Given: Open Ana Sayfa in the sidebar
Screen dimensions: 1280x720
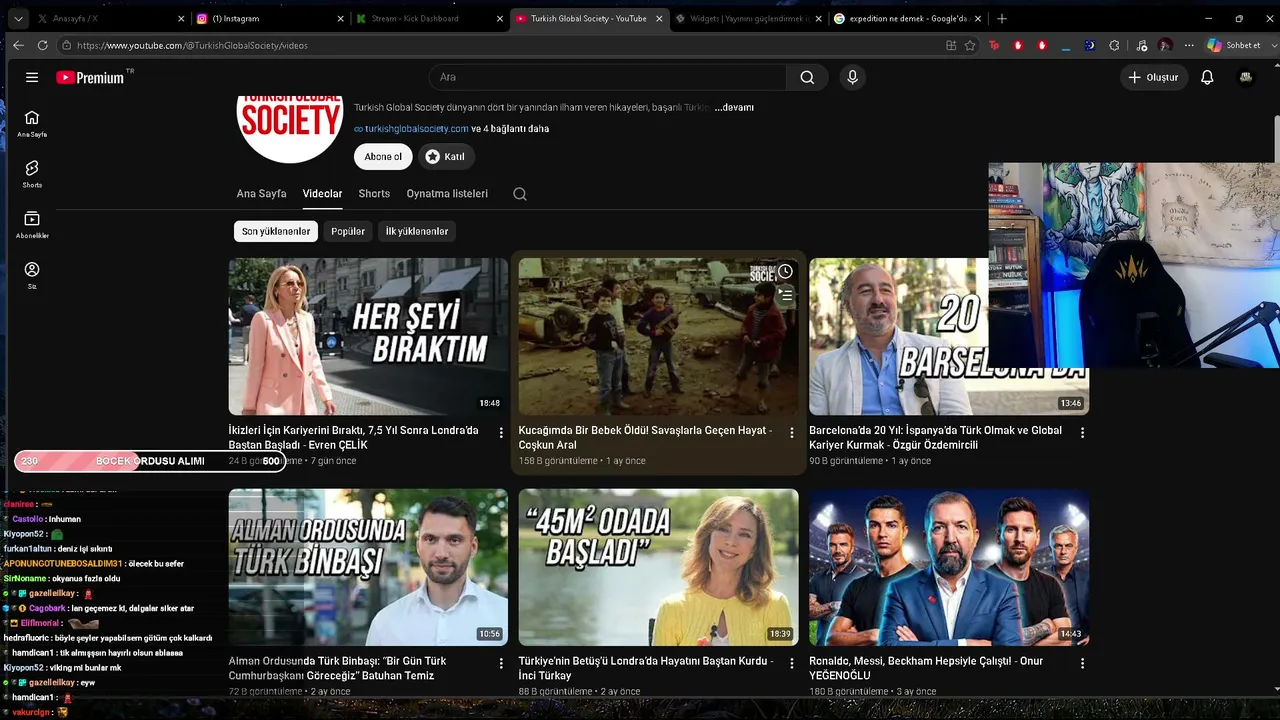Looking at the screenshot, I should pyautogui.click(x=32, y=123).
